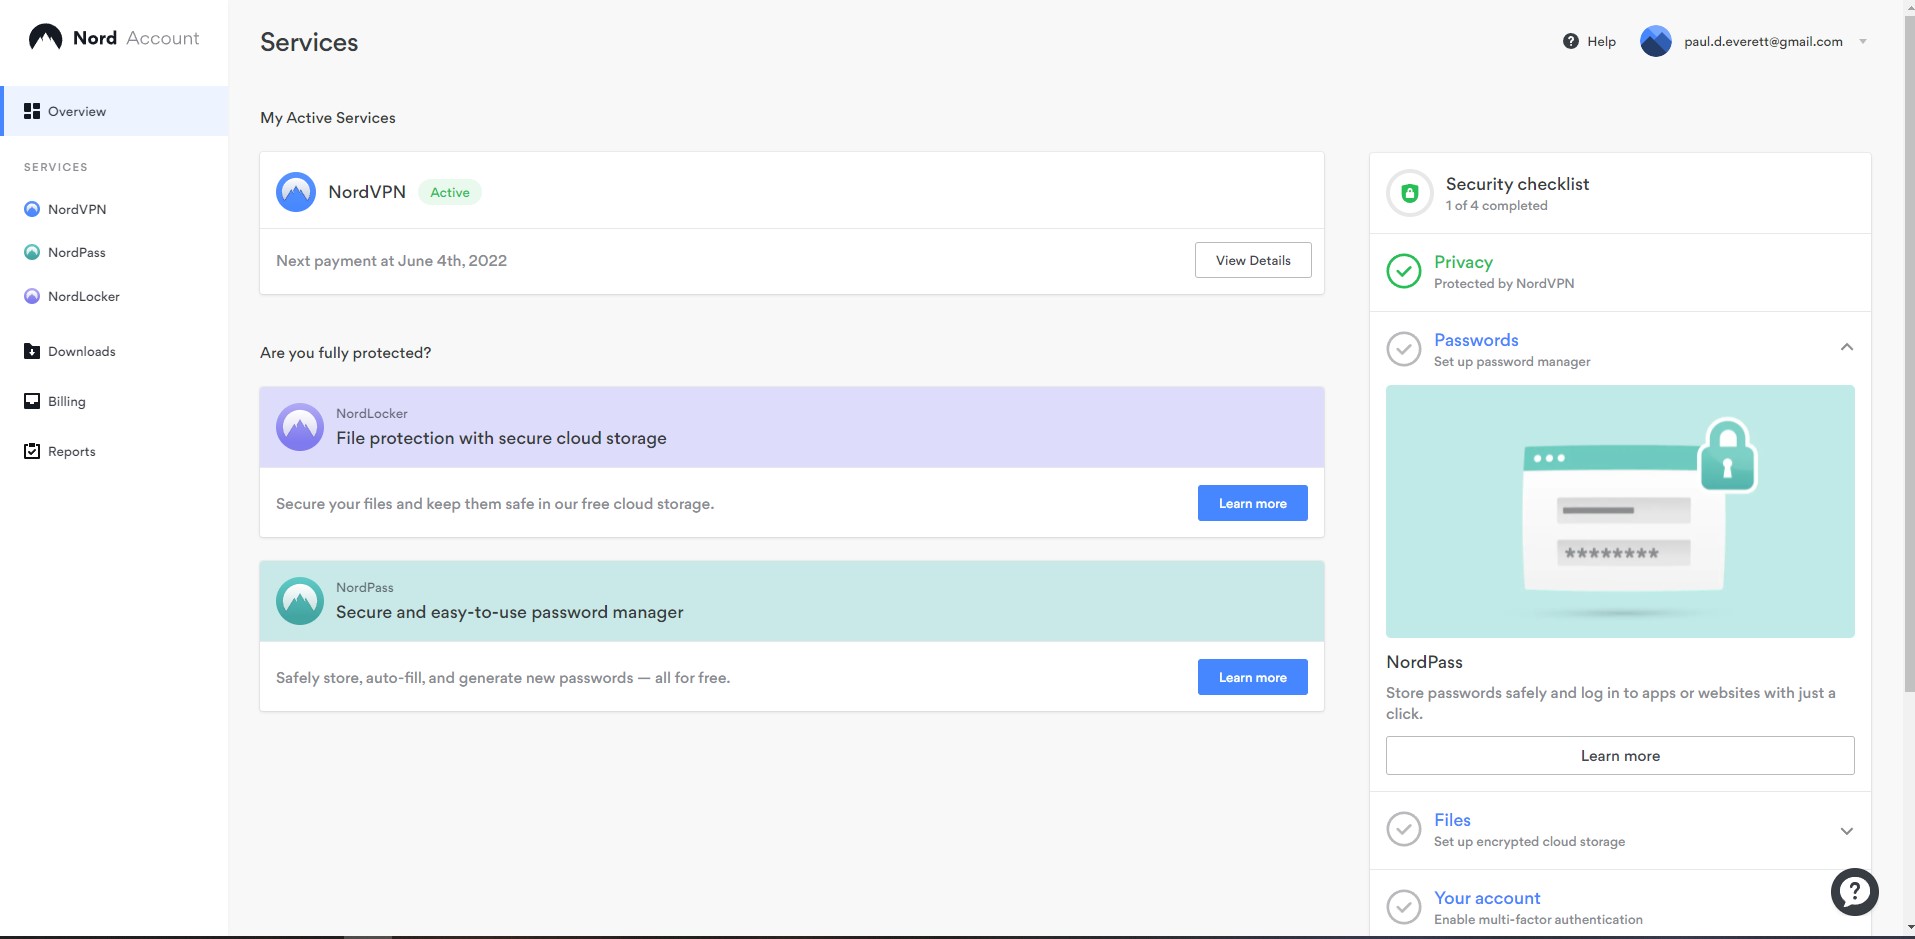Image resolution: width=1915 pixels, height=939 pixels.
Task: Click '1 of 4 completed' text
Action: [1496, 205]
